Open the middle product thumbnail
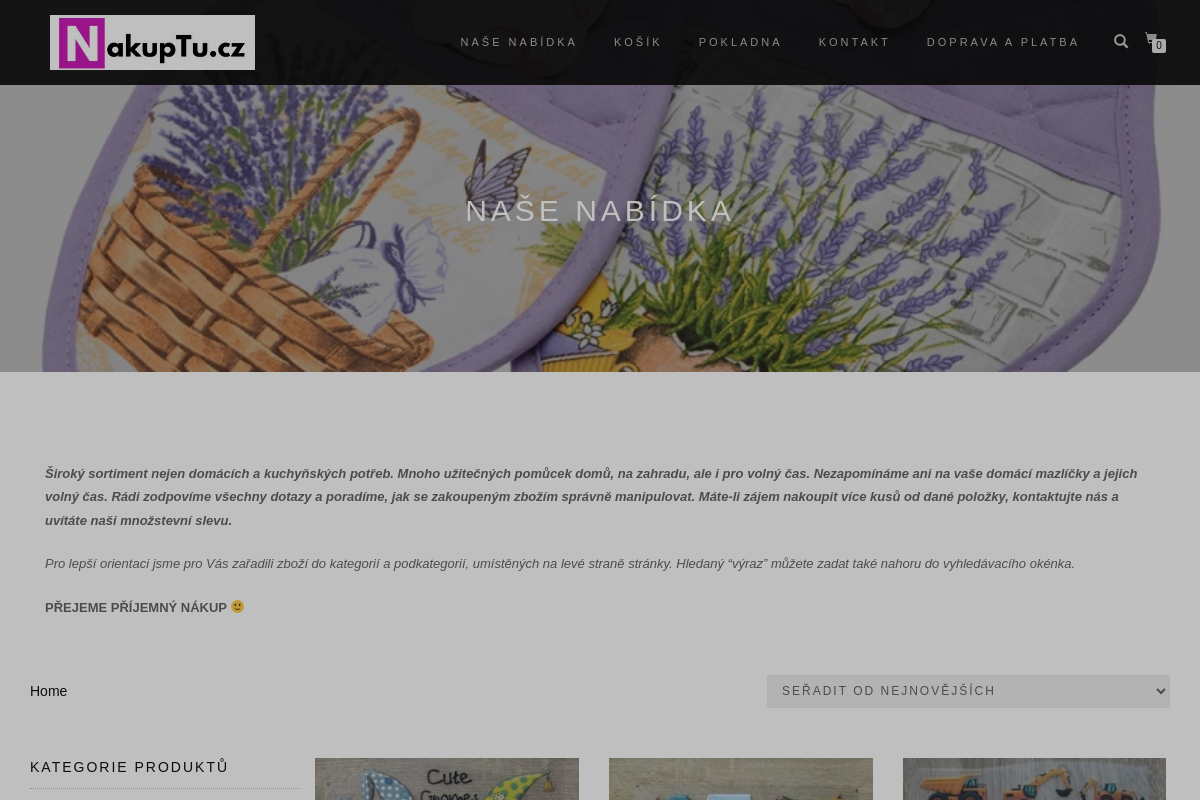The height and width of the screenshot is (800, 1200). 741,779
